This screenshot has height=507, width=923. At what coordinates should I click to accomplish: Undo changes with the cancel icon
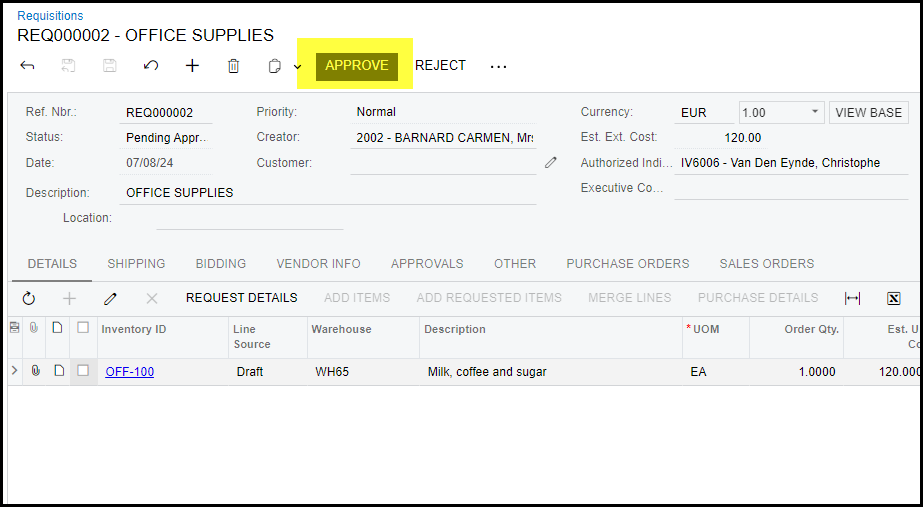point(151,66)
